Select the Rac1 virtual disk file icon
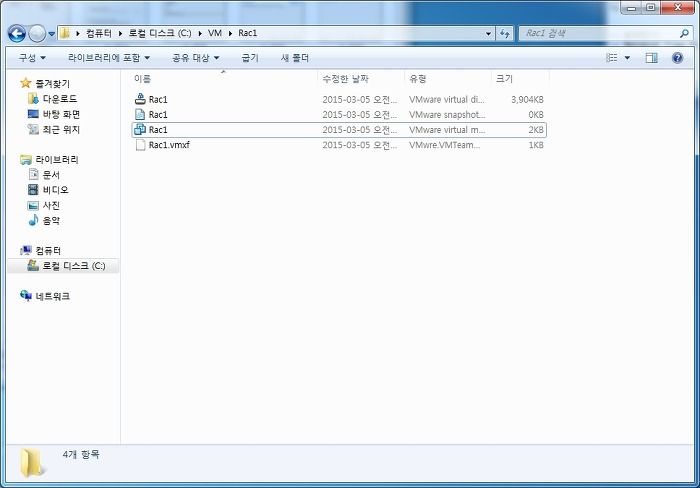This screenshot has height=488, width=700. (x=140, y=99)
